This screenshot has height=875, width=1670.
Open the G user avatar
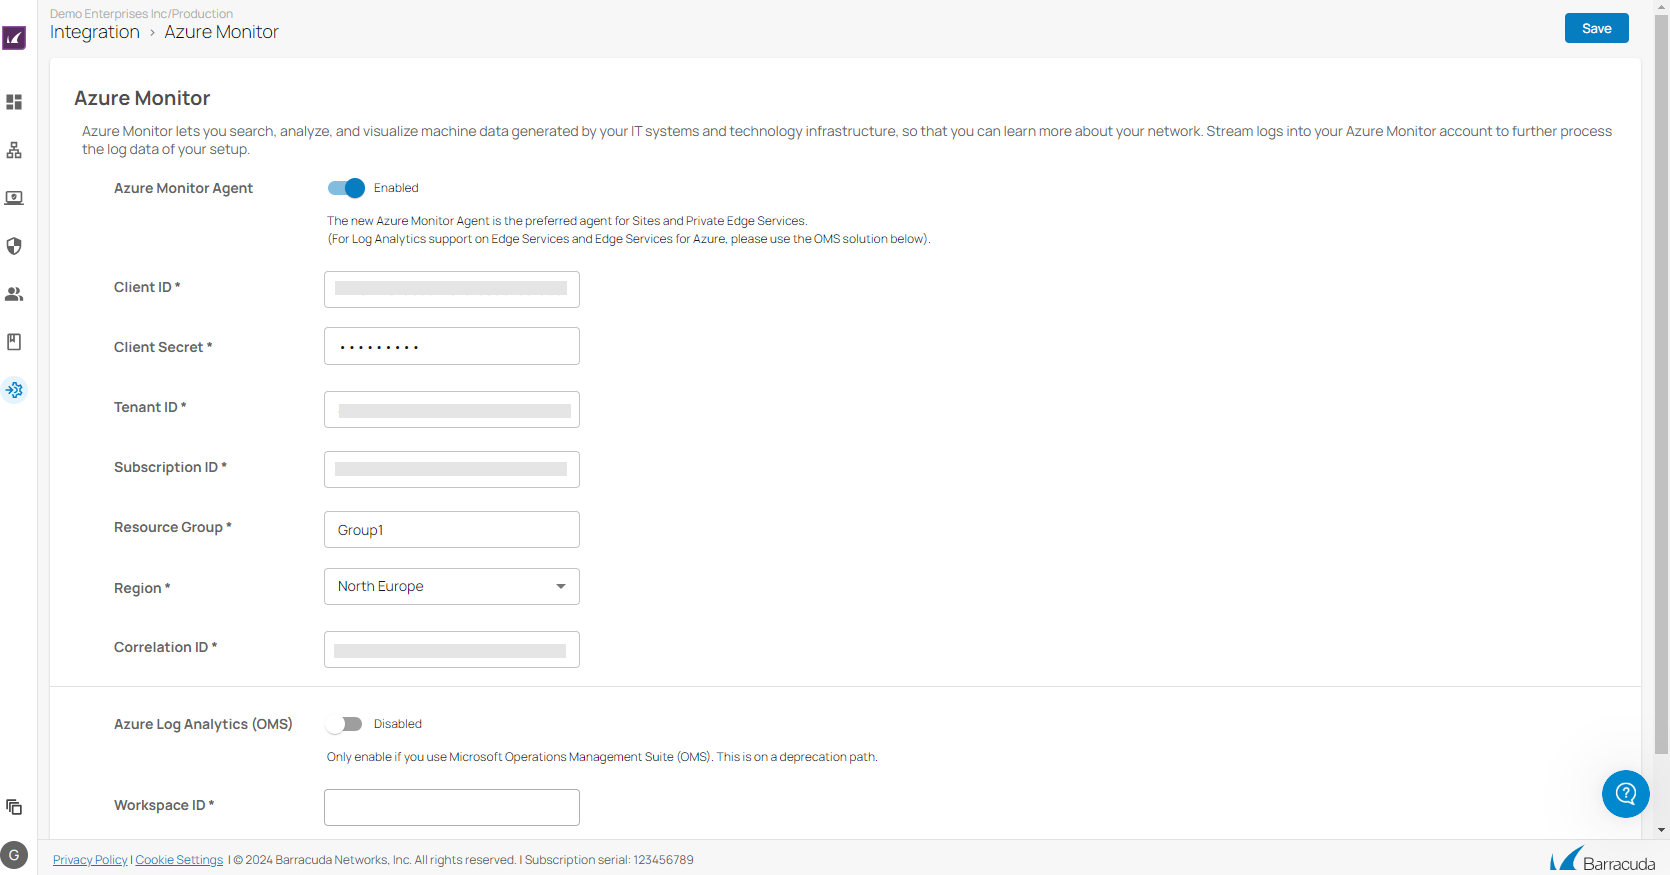[x=14, y=856]
